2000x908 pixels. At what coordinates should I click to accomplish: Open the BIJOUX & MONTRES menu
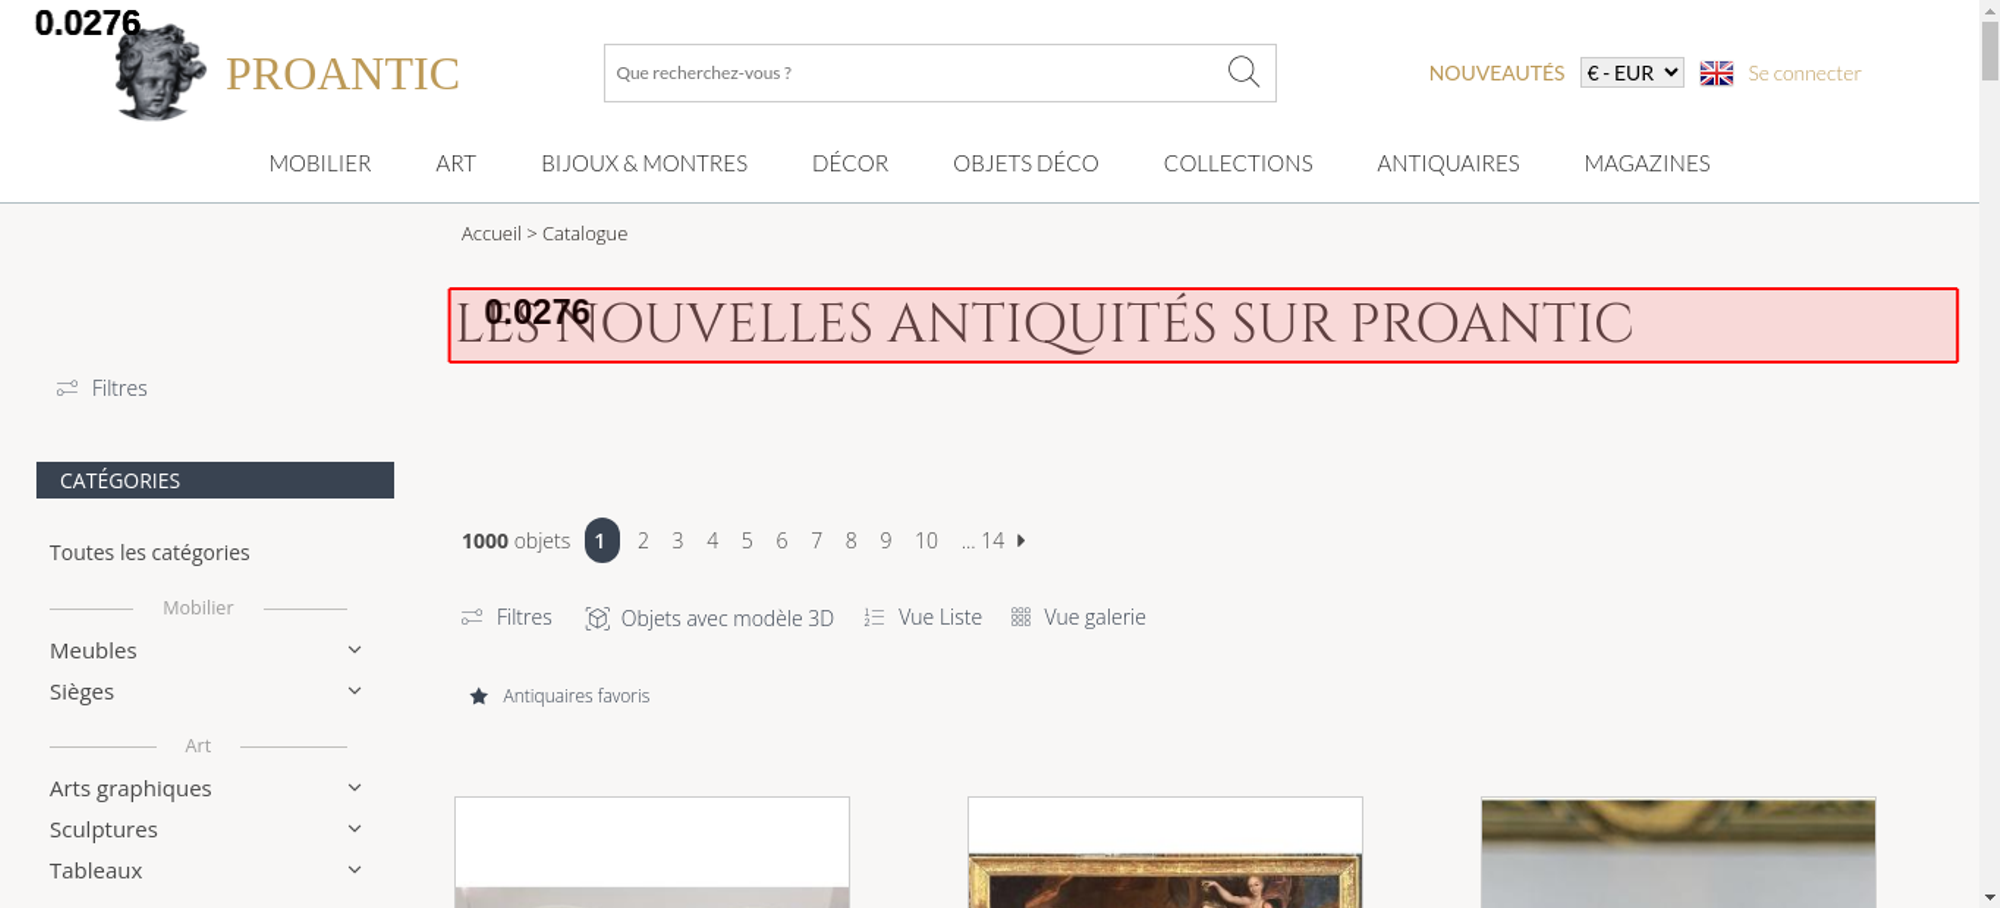click(644, 163)
